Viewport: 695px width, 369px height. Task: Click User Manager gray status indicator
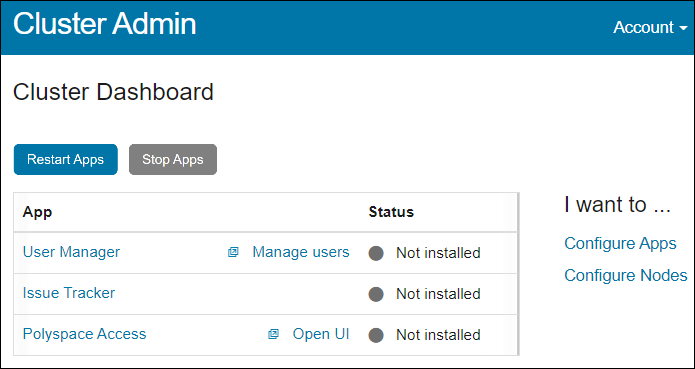coord(376,253)
